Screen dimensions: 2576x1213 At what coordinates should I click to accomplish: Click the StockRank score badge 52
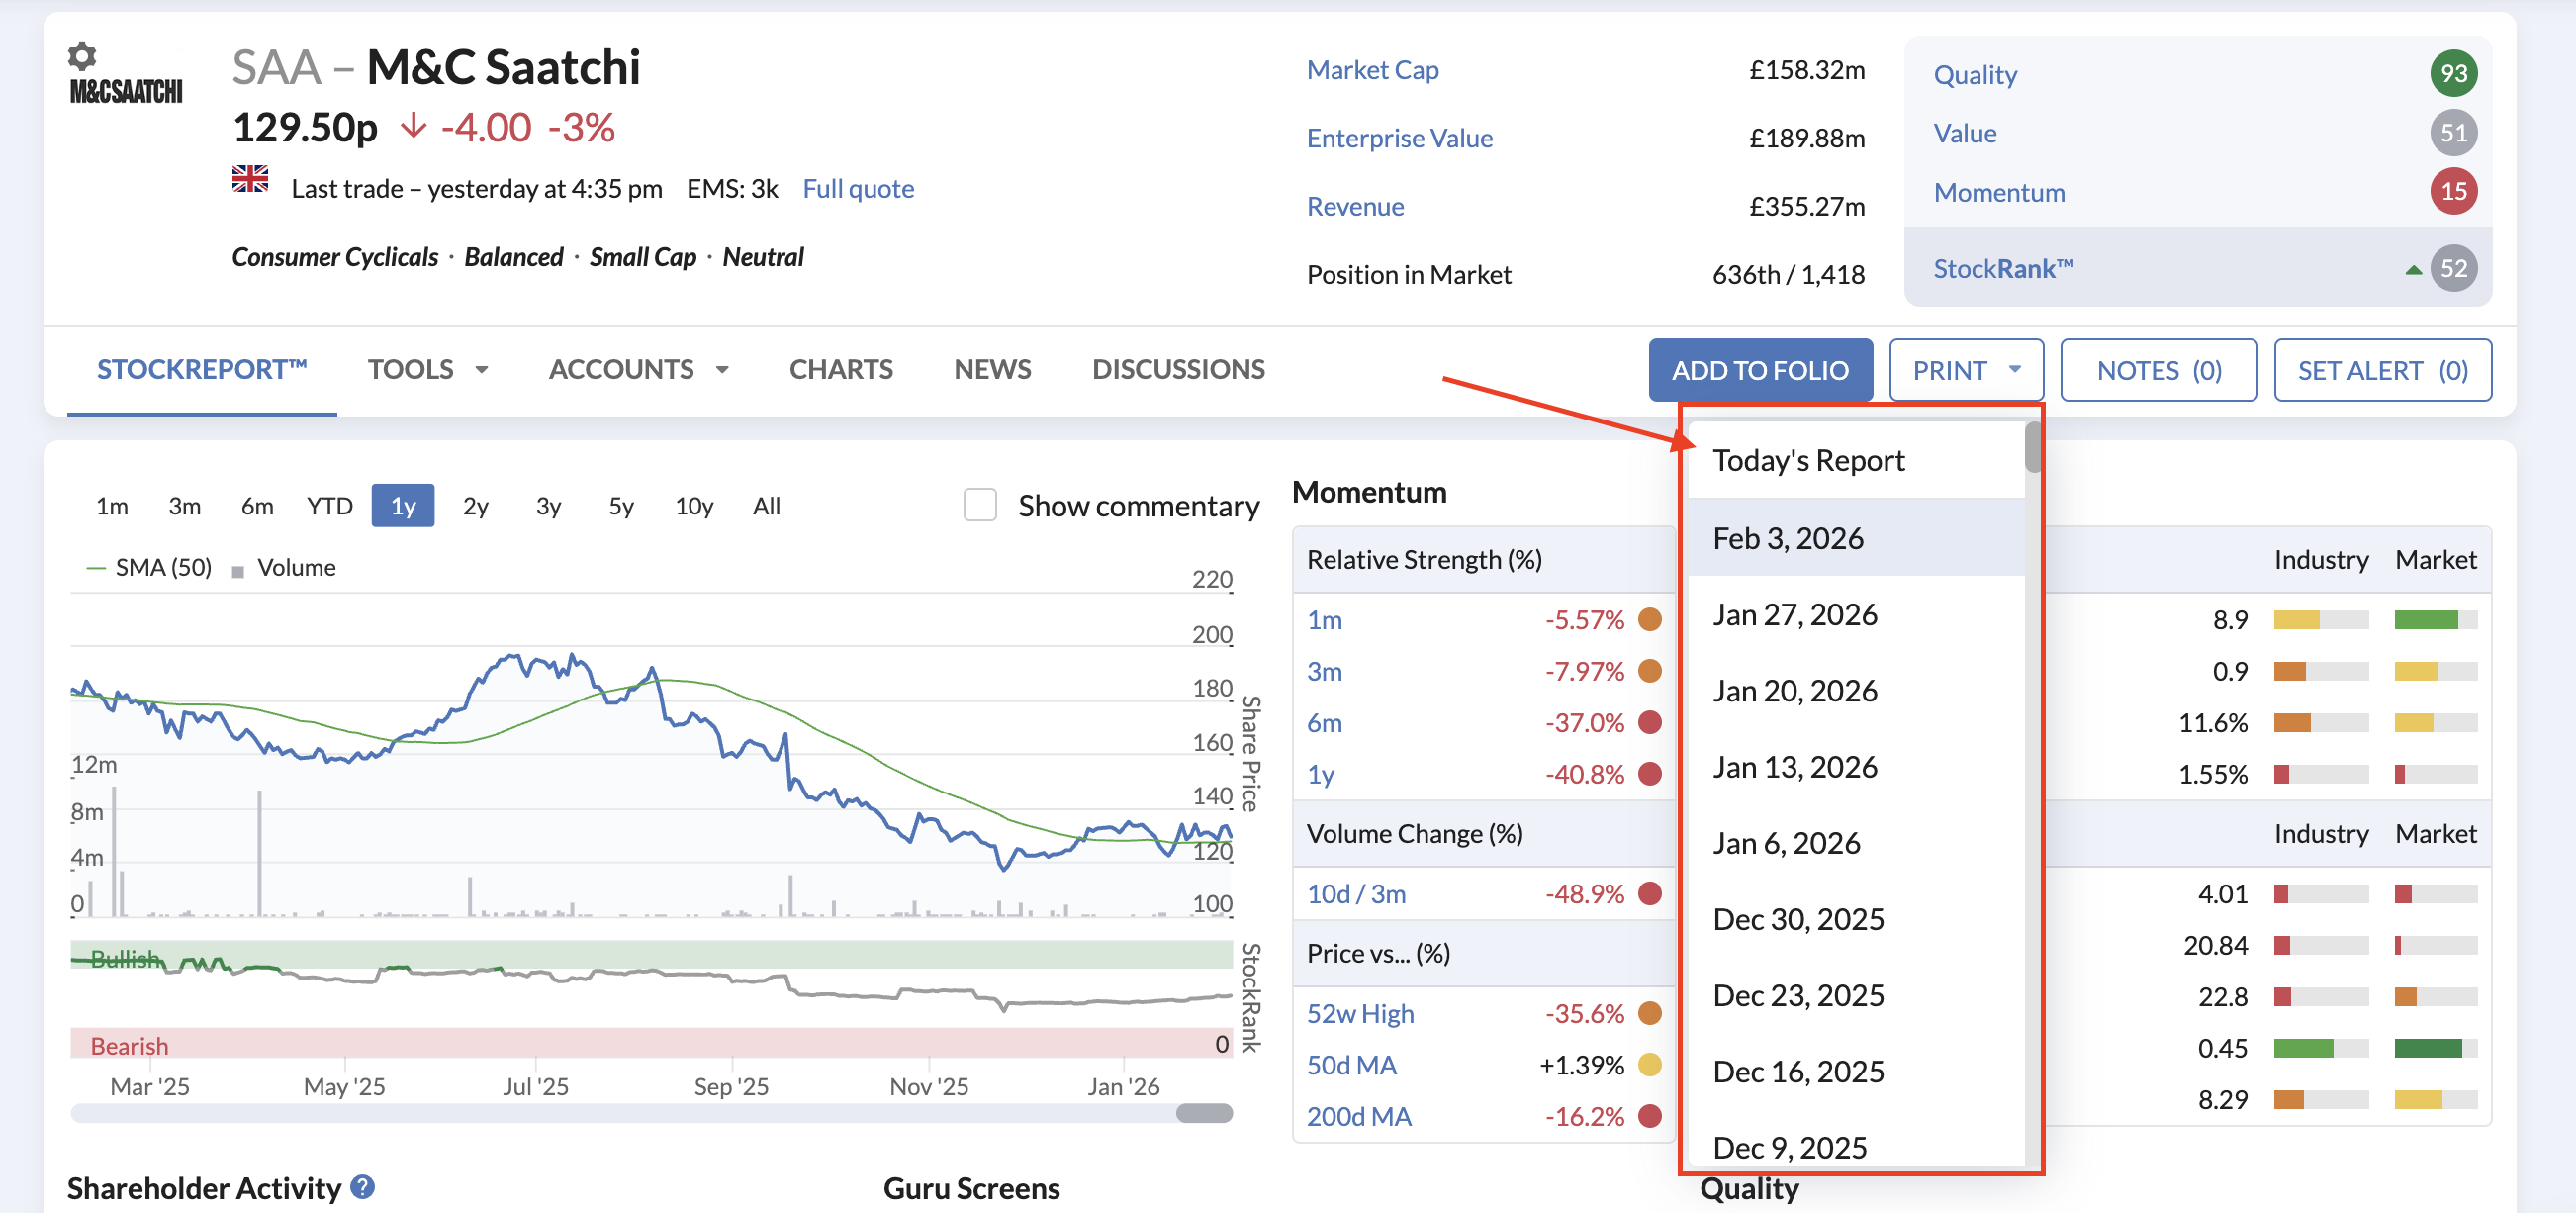point(2453,268)
